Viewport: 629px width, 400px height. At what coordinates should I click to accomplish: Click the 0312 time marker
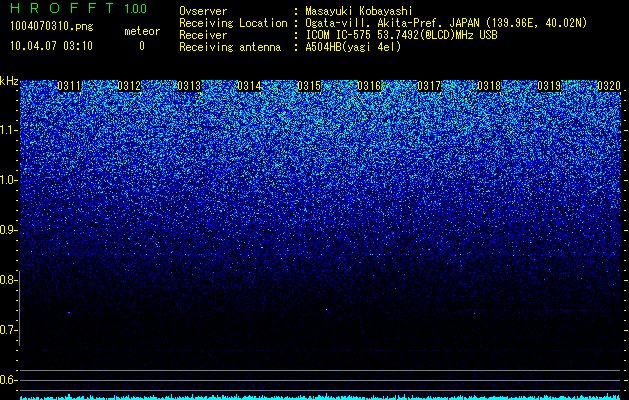(129, 86)
